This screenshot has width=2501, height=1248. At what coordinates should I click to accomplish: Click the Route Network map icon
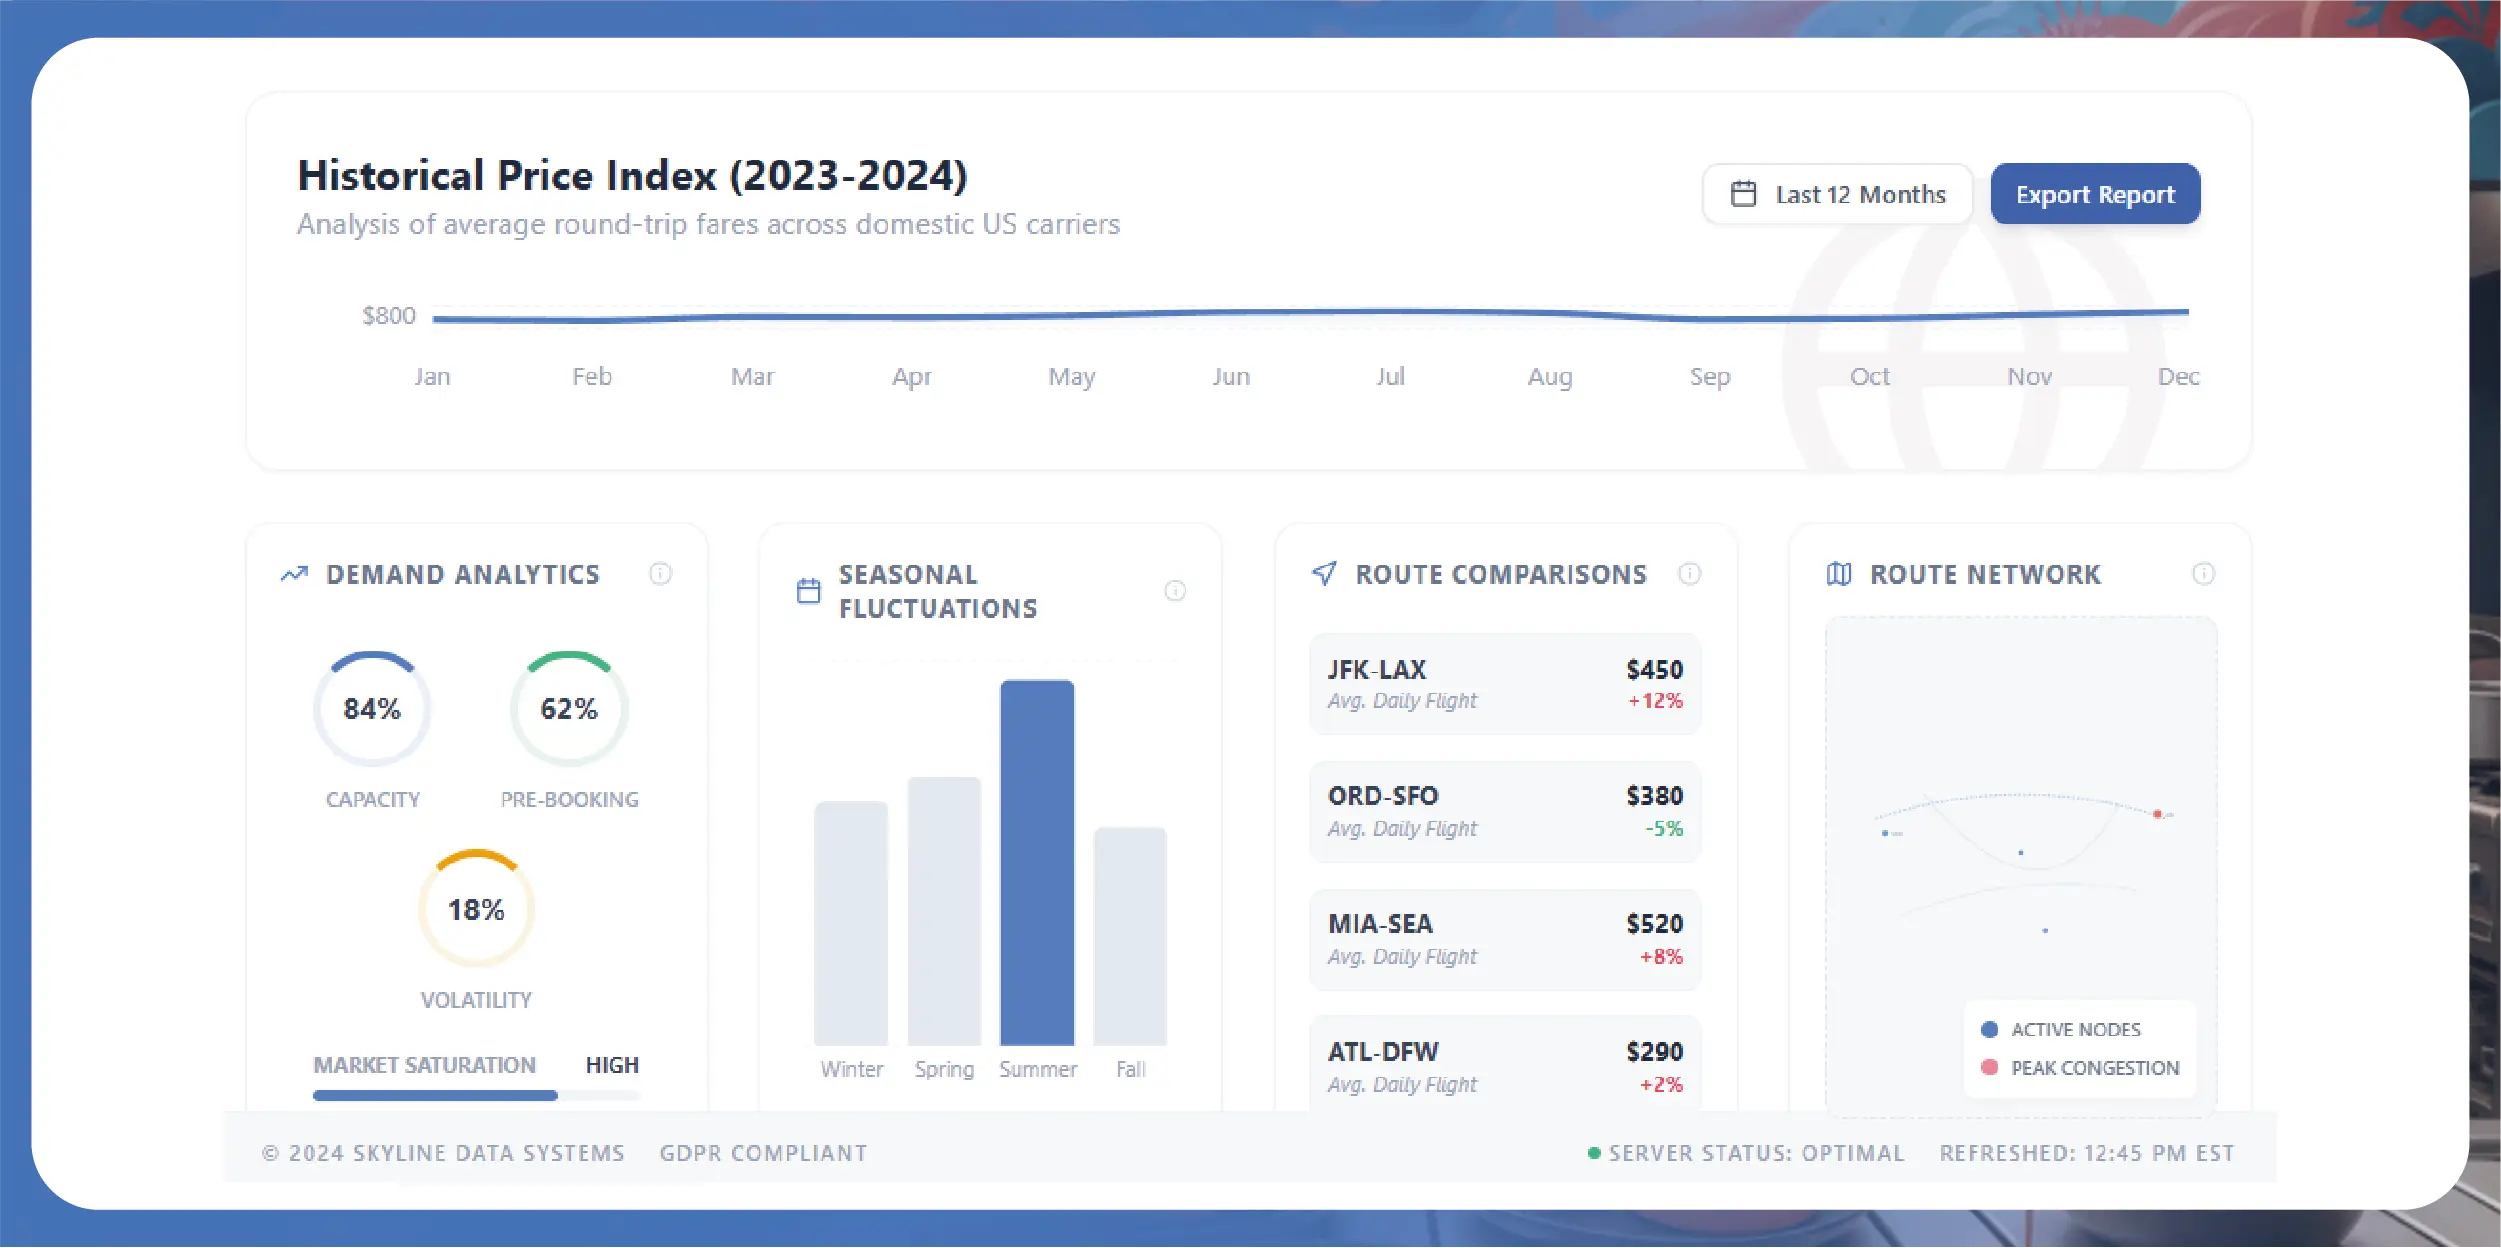(1838, 574)
